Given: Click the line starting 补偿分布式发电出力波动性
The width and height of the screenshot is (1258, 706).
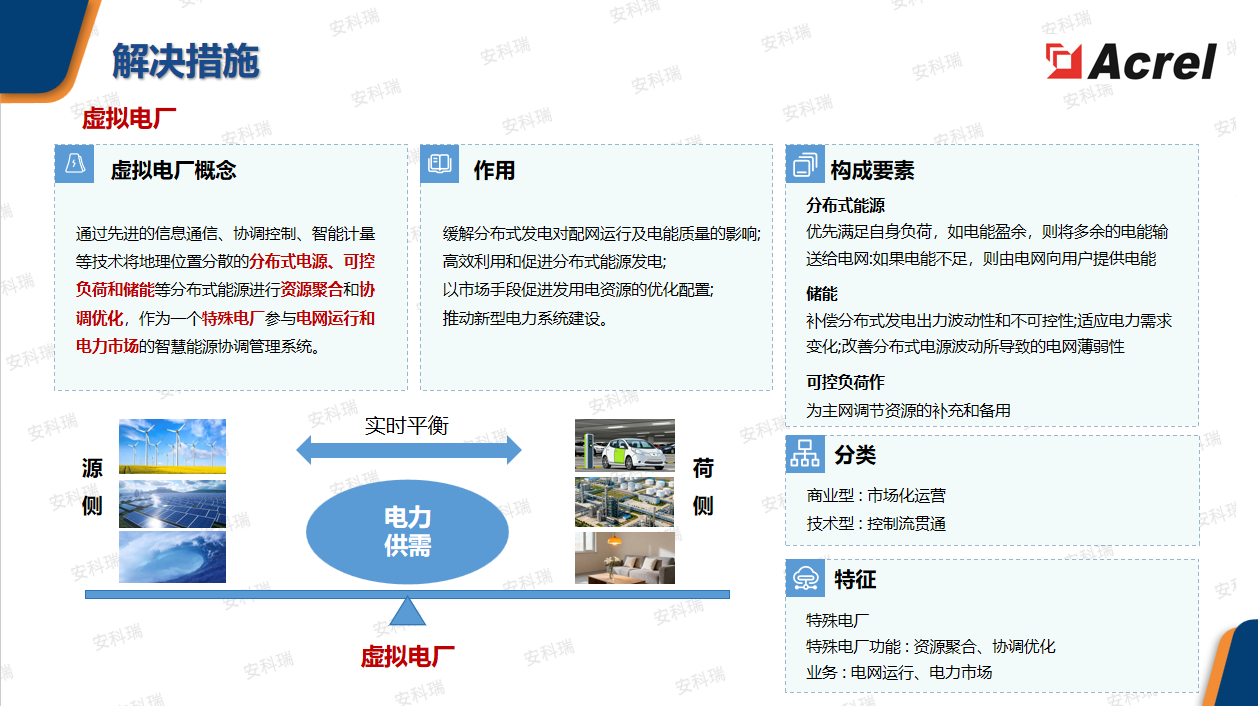Looking at the screenshot, I should click(x=989, y=320).
